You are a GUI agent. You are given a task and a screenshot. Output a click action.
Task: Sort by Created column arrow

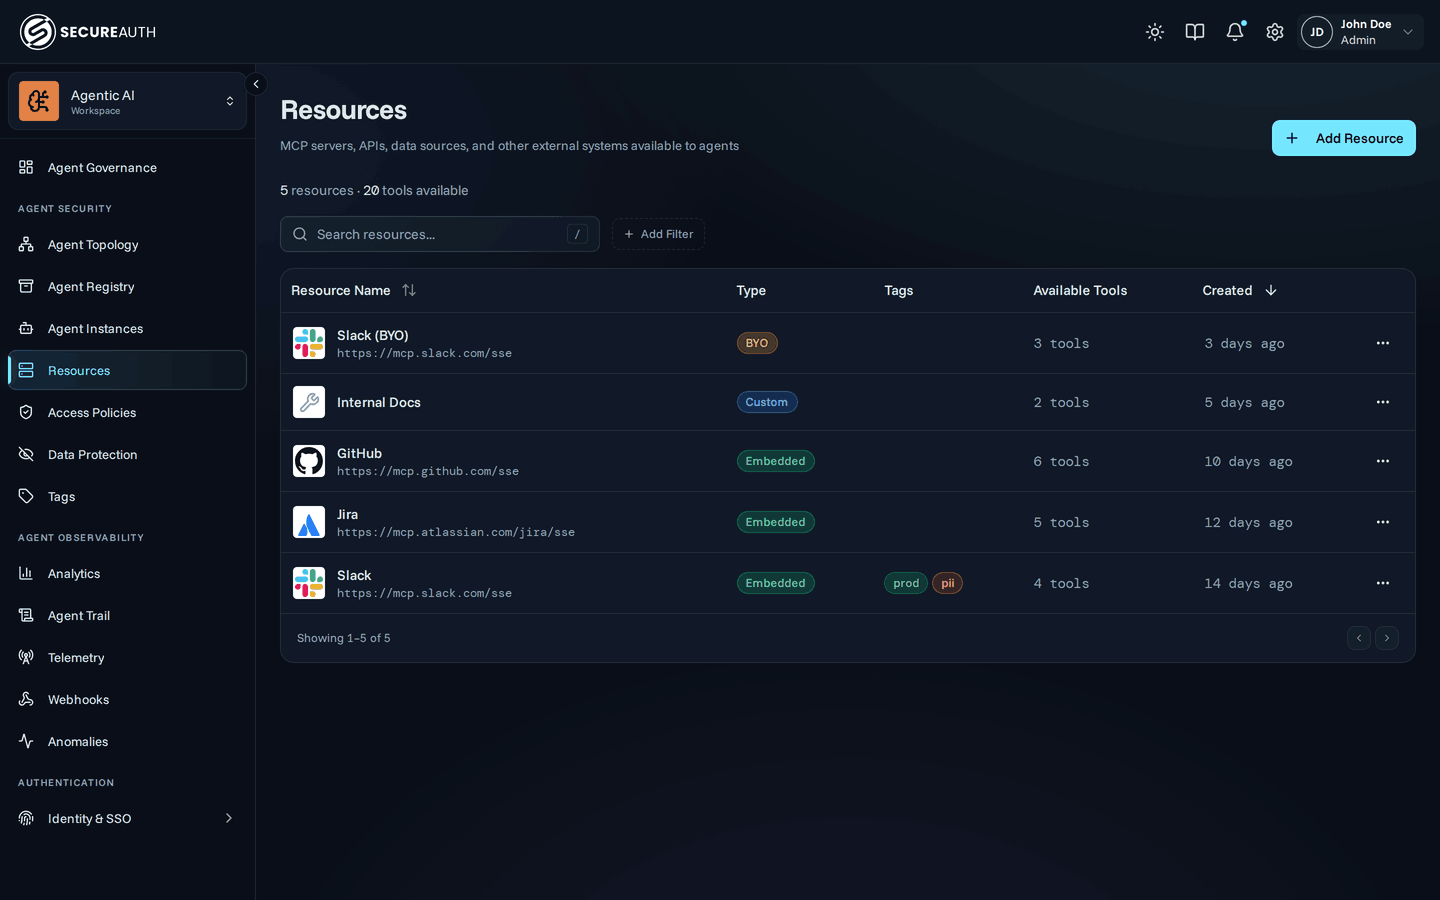tap(1271, 290)
